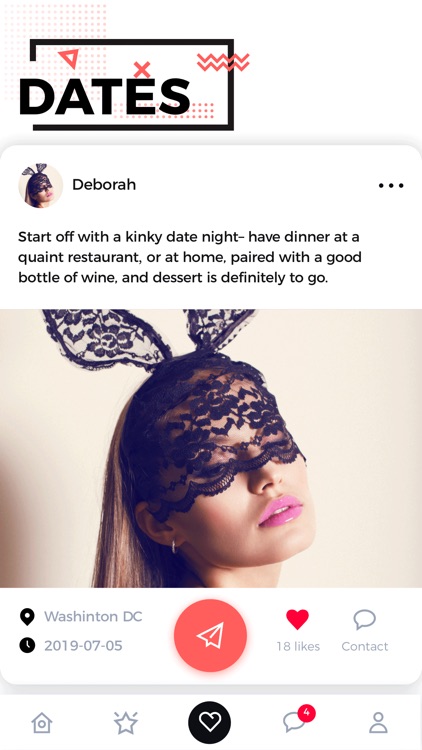Open Deborah's profile name link

104,185
